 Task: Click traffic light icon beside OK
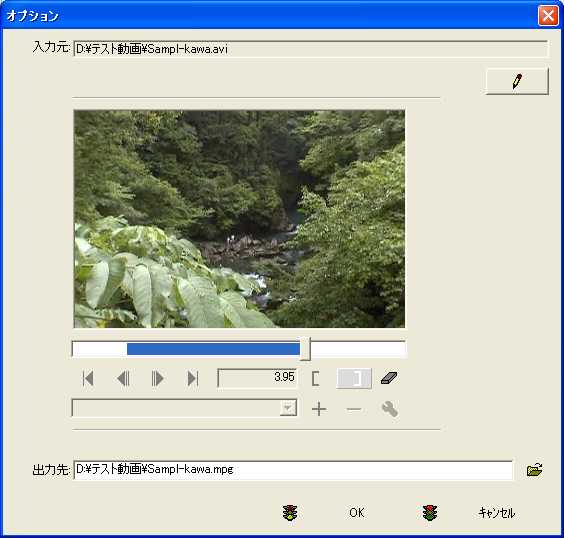pyautogui.click(x=290, y=513)
